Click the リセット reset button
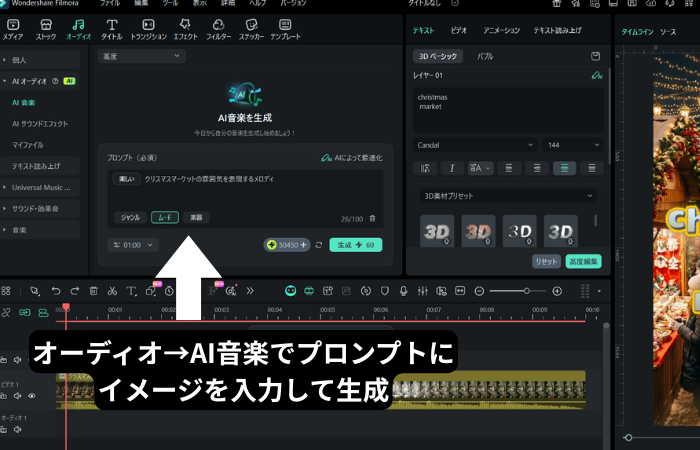The height and width of the screenshot is (450, 700). [546, 262]
